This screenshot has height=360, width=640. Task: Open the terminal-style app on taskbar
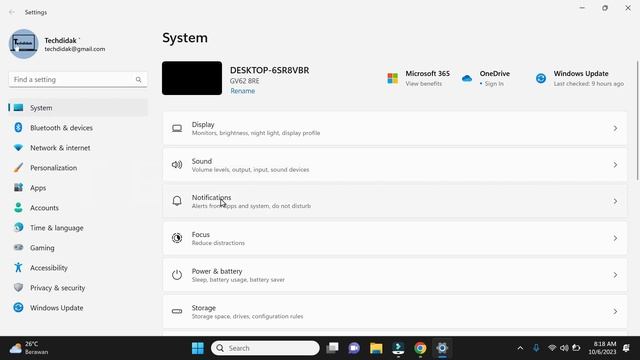pos(398,348)
